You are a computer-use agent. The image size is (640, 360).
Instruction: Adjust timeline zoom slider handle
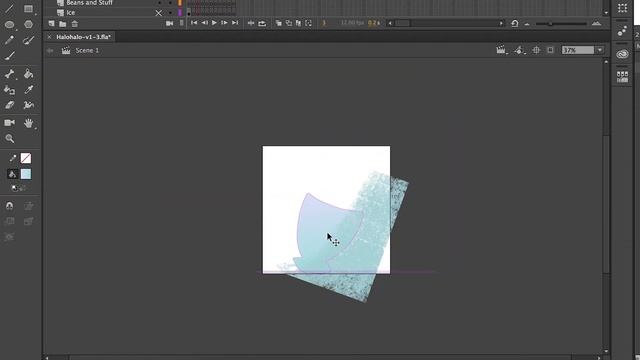tap(550, 24)
